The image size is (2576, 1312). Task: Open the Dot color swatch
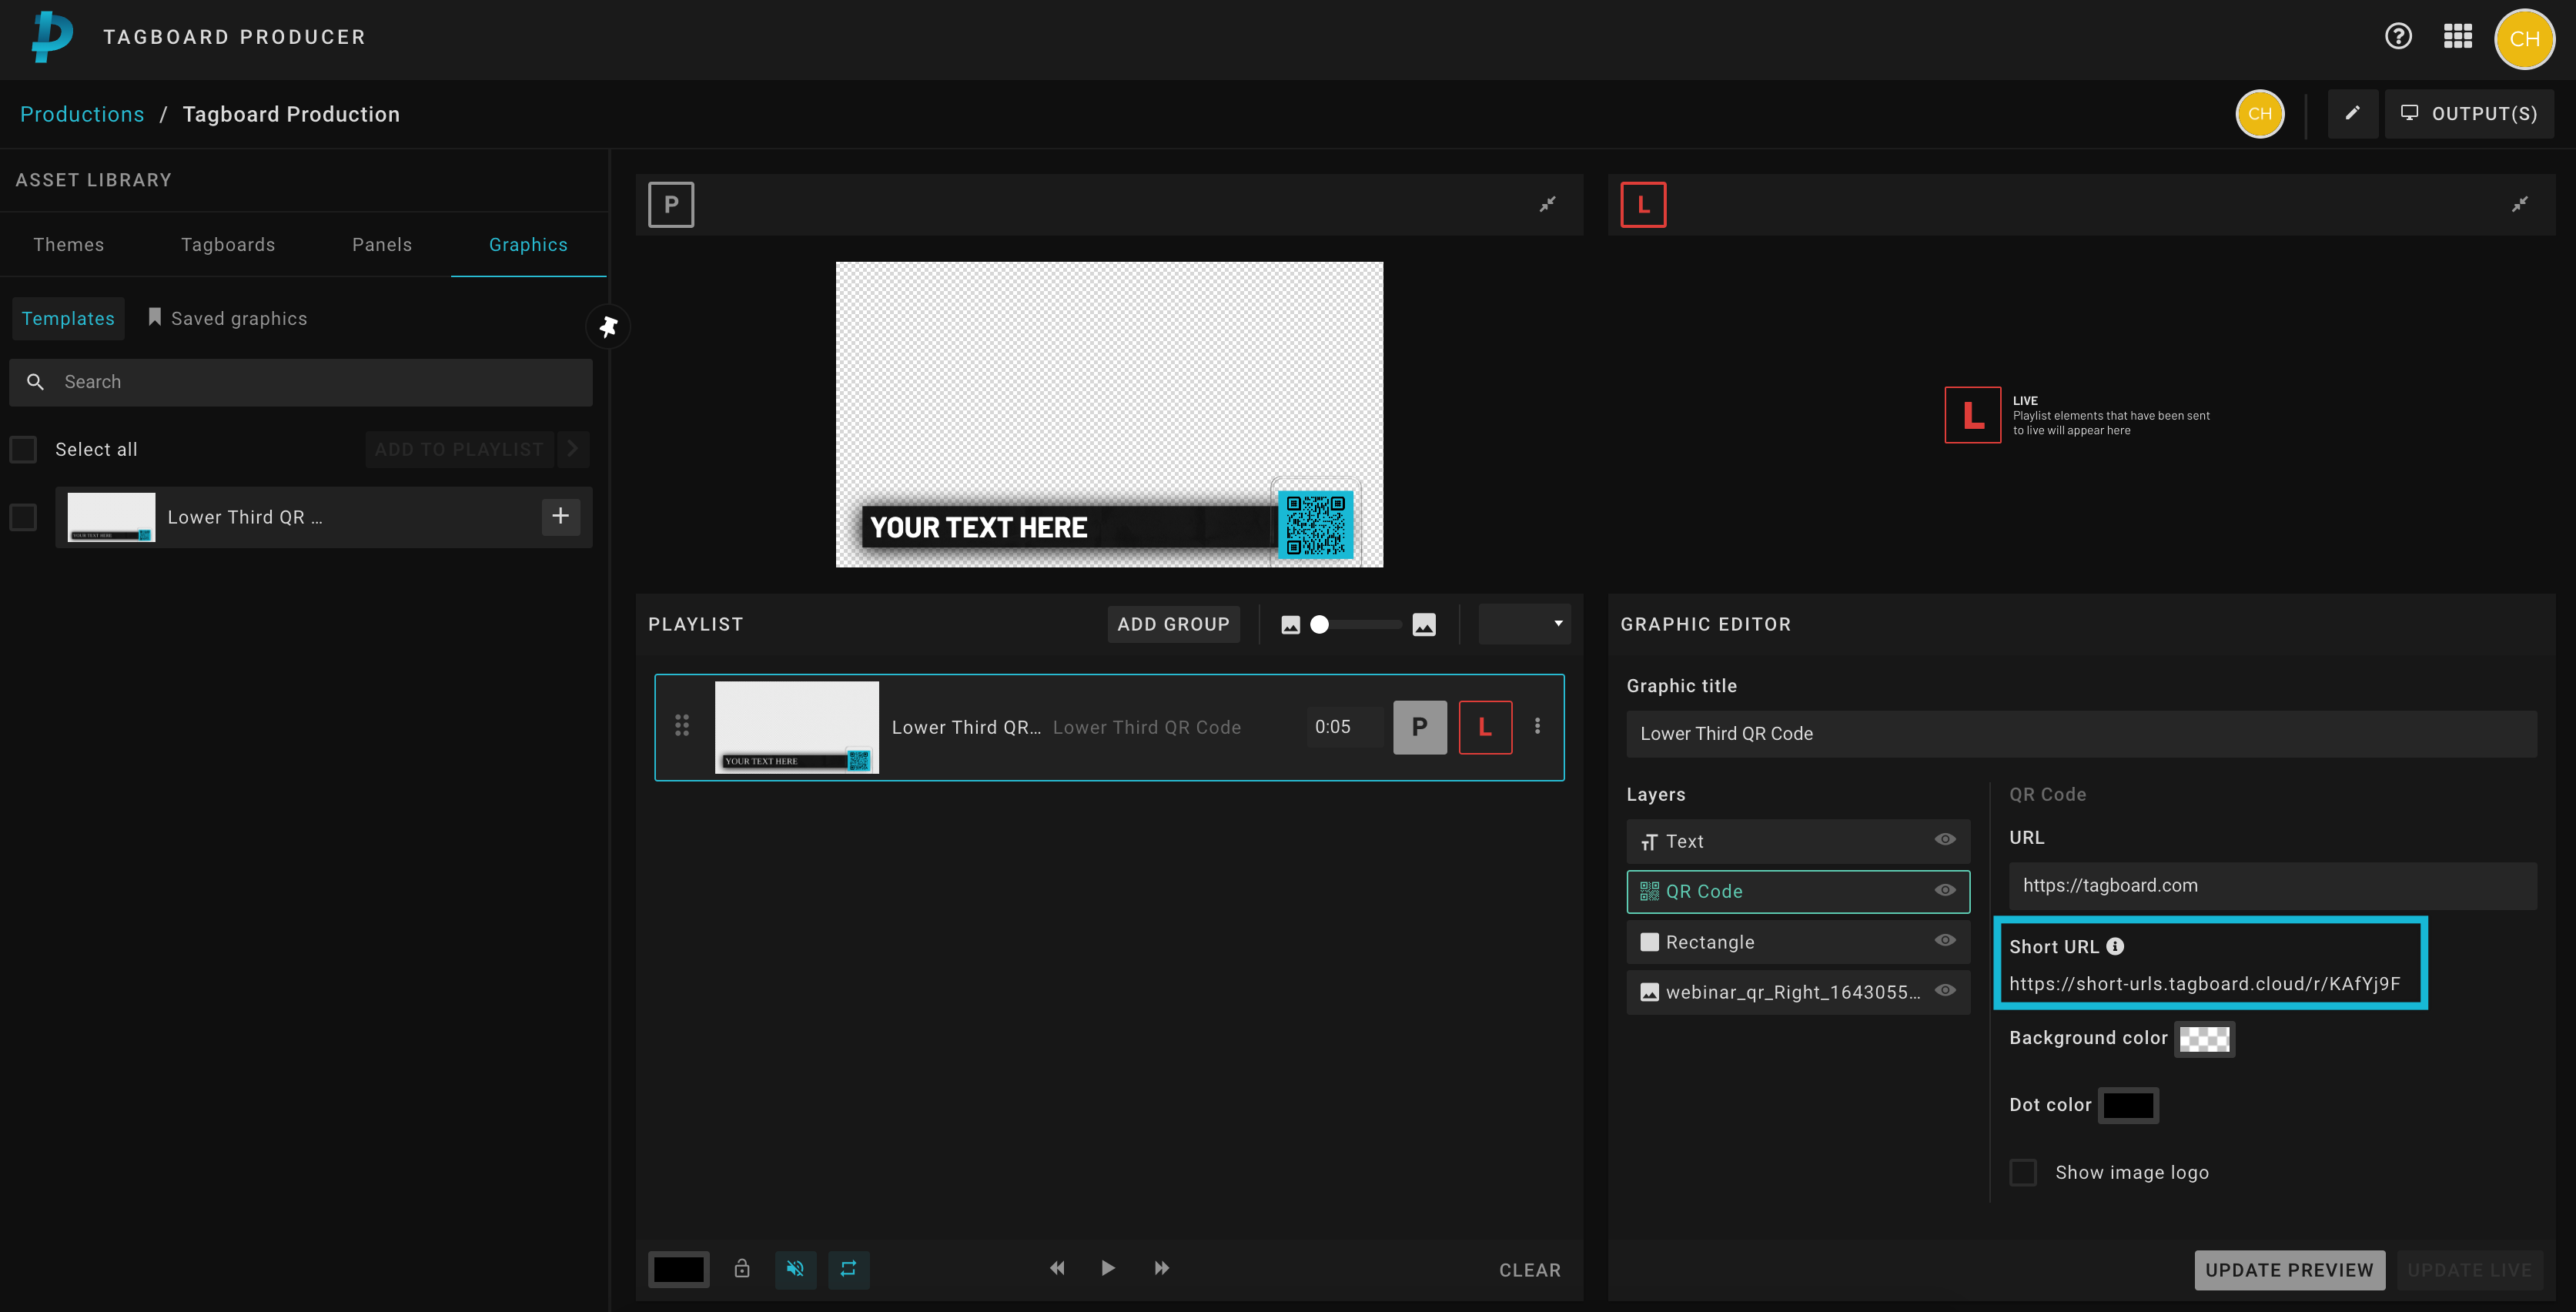coord(2127,1106)
